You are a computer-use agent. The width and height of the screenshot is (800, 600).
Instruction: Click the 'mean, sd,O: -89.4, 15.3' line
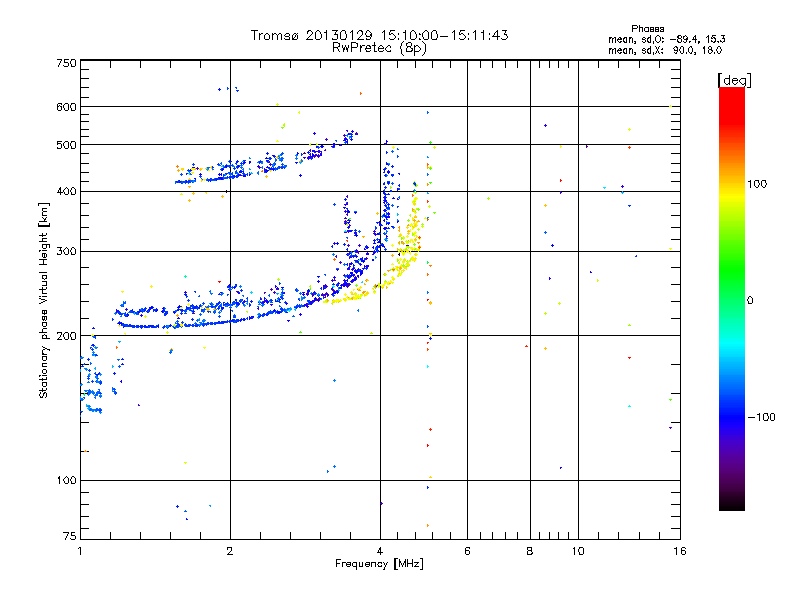(666, 39)
